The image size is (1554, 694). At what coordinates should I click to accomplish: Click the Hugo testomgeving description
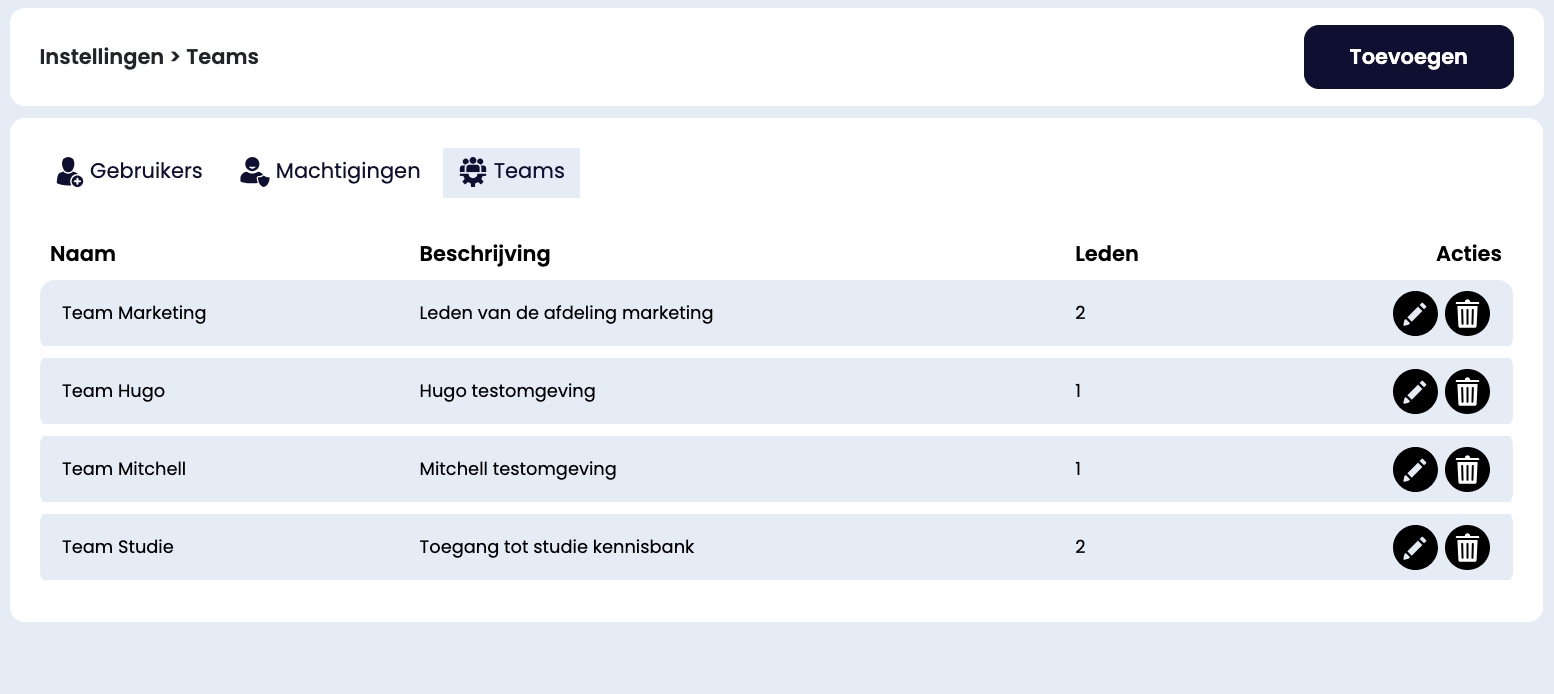(x=507, y=391)
